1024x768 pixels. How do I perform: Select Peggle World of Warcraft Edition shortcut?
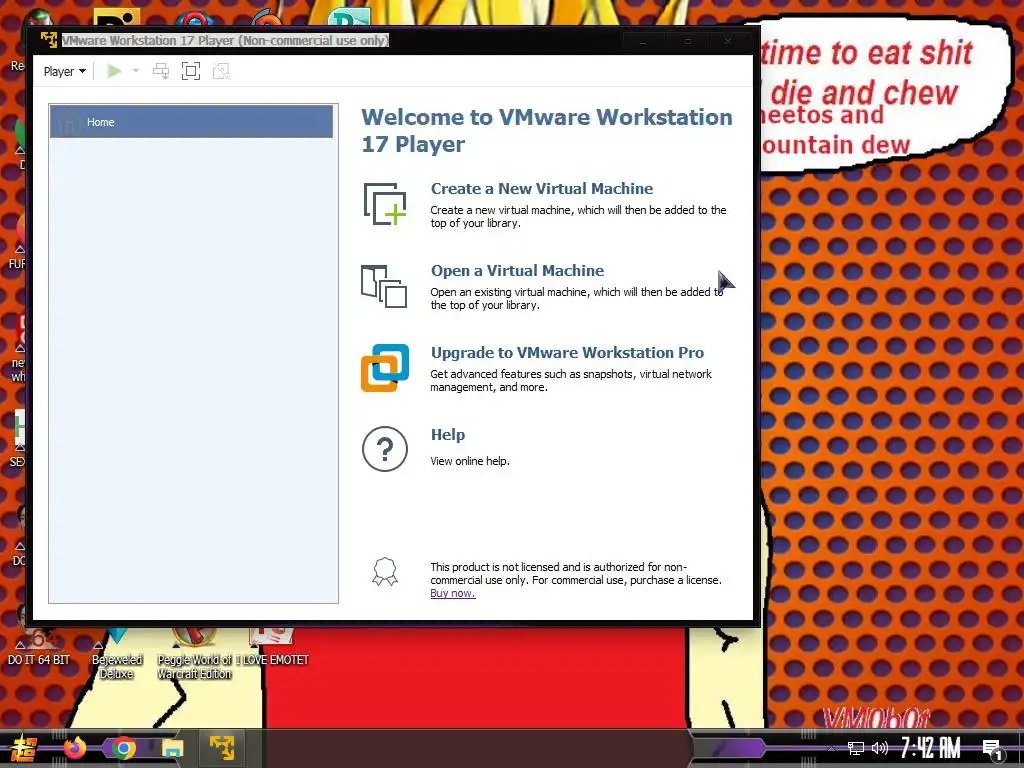point(195,655)
